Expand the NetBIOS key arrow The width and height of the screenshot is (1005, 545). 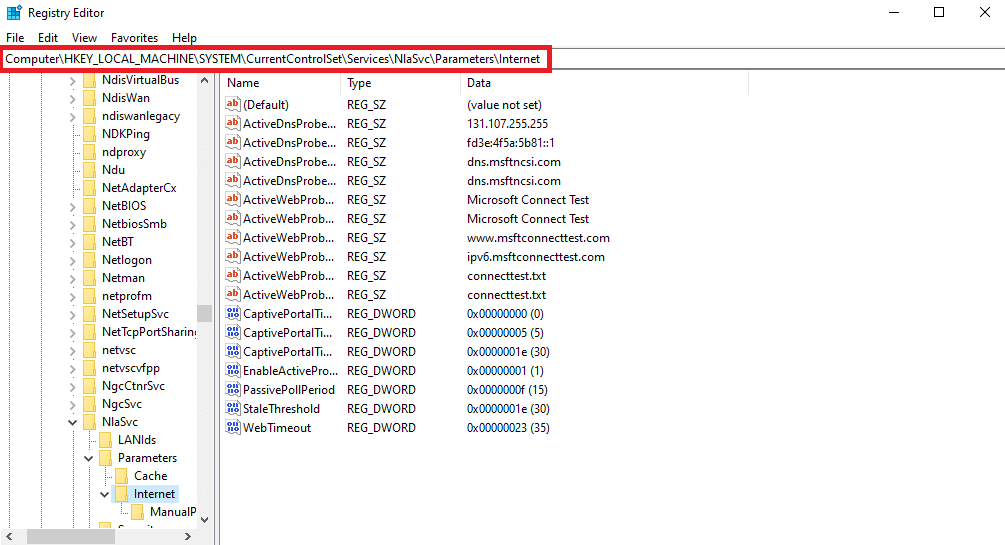72,206
